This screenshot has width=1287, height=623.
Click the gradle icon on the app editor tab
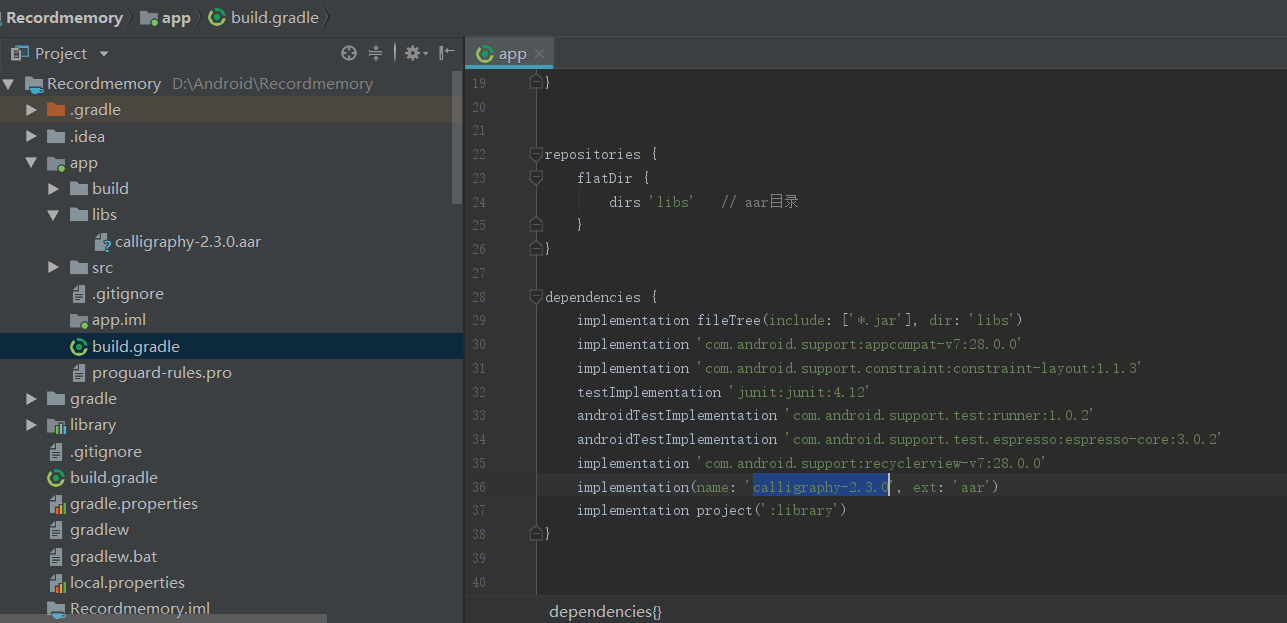tap(485, 54)
